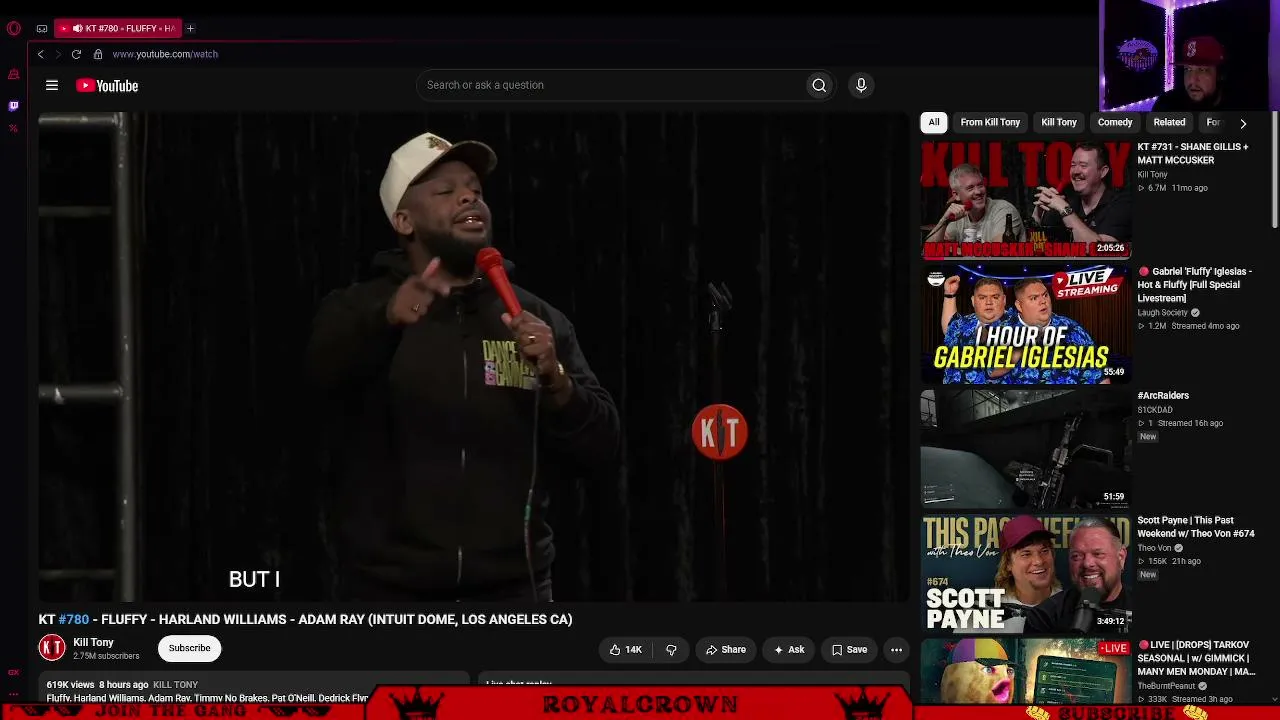Dislike the video with thumbs down
The image size is (1280, 720).
671,650
